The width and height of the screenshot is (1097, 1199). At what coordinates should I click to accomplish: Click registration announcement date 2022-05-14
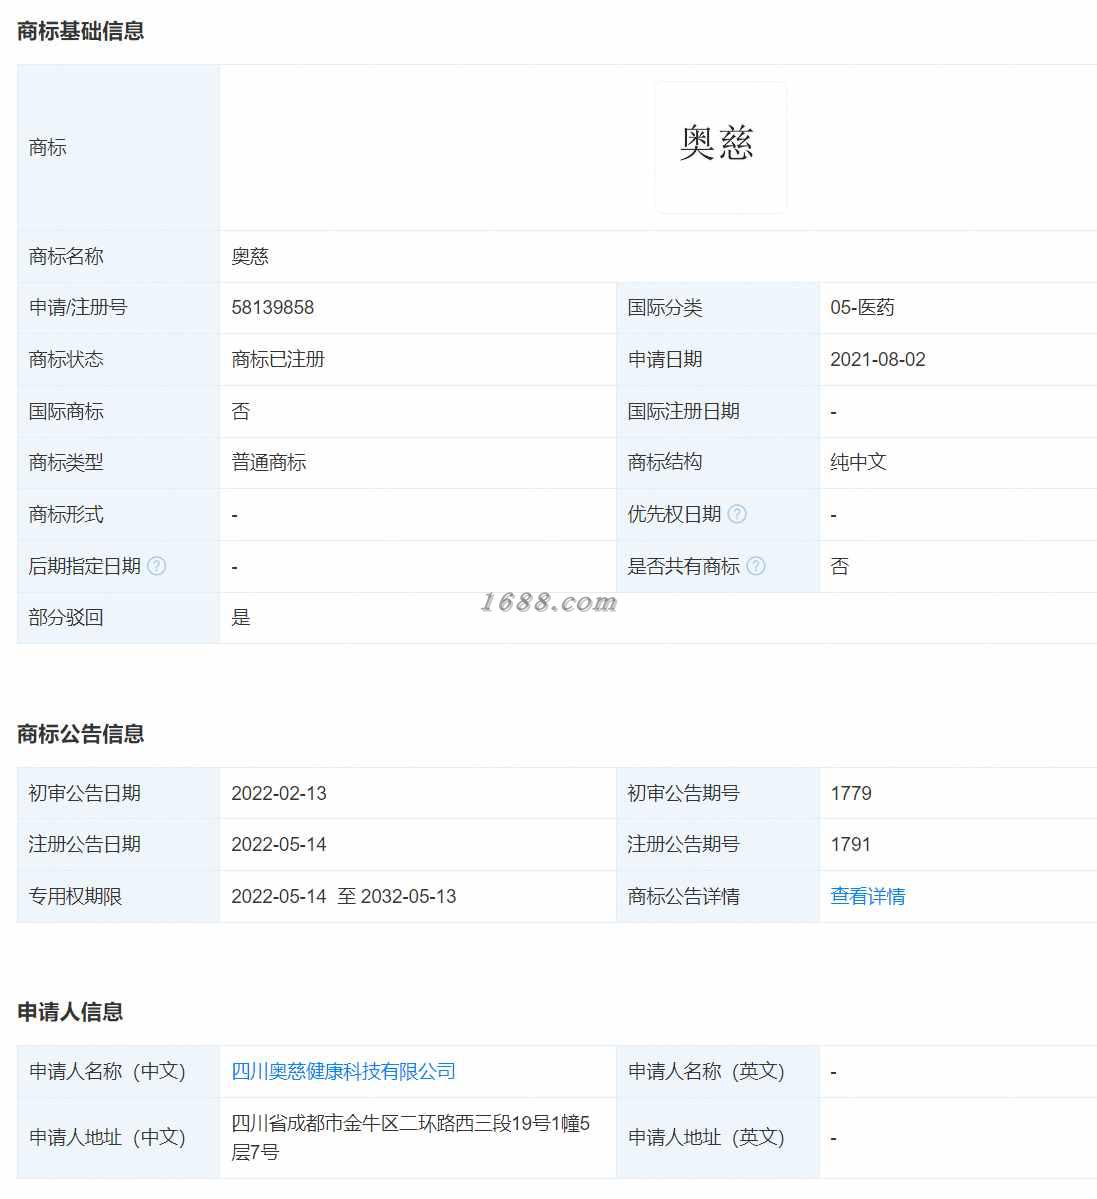[x=279, y=844]
